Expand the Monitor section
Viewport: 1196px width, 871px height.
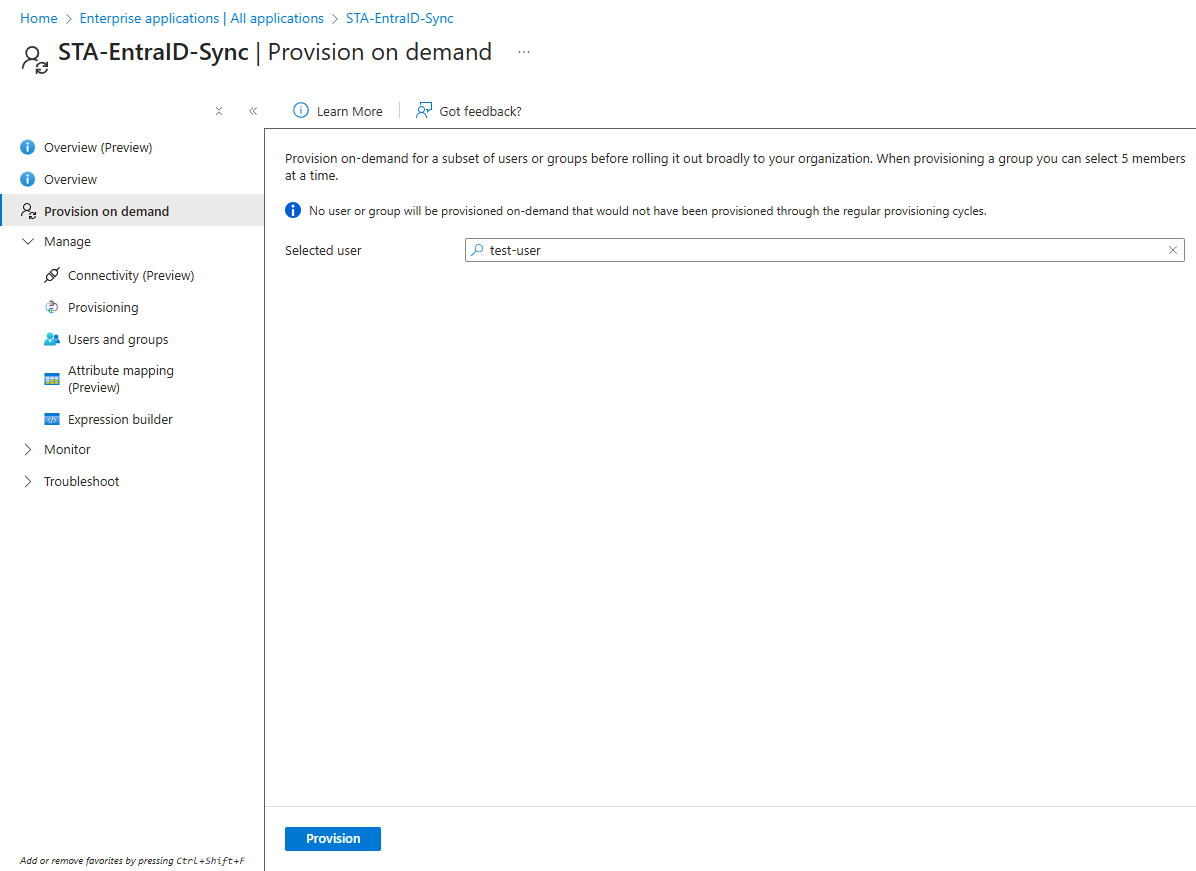pos(28,449)
